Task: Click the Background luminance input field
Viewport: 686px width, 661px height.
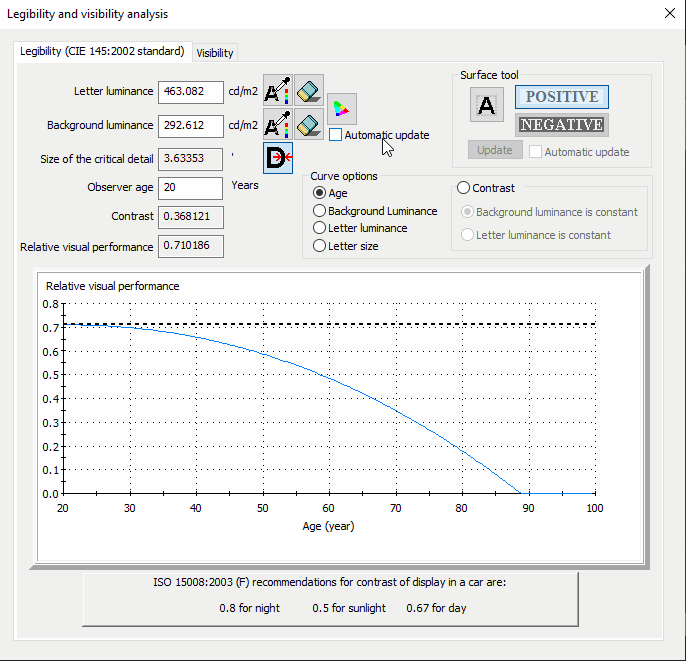Action: [x=191, y=126]
